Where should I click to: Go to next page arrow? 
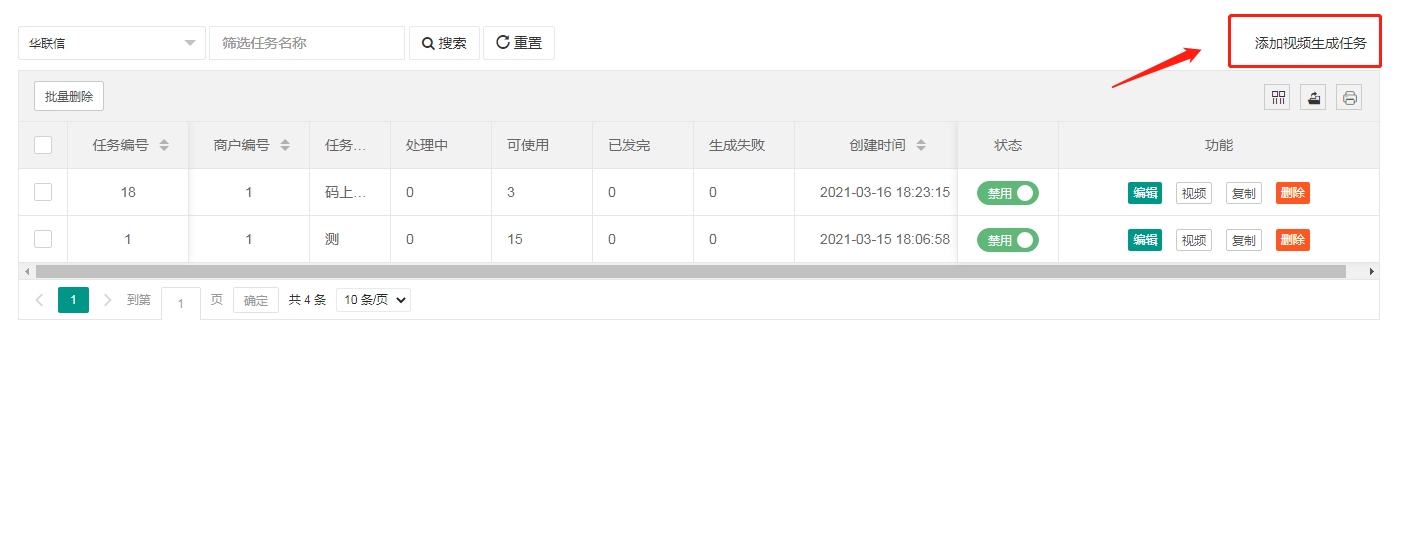click(x=108, y=300)
